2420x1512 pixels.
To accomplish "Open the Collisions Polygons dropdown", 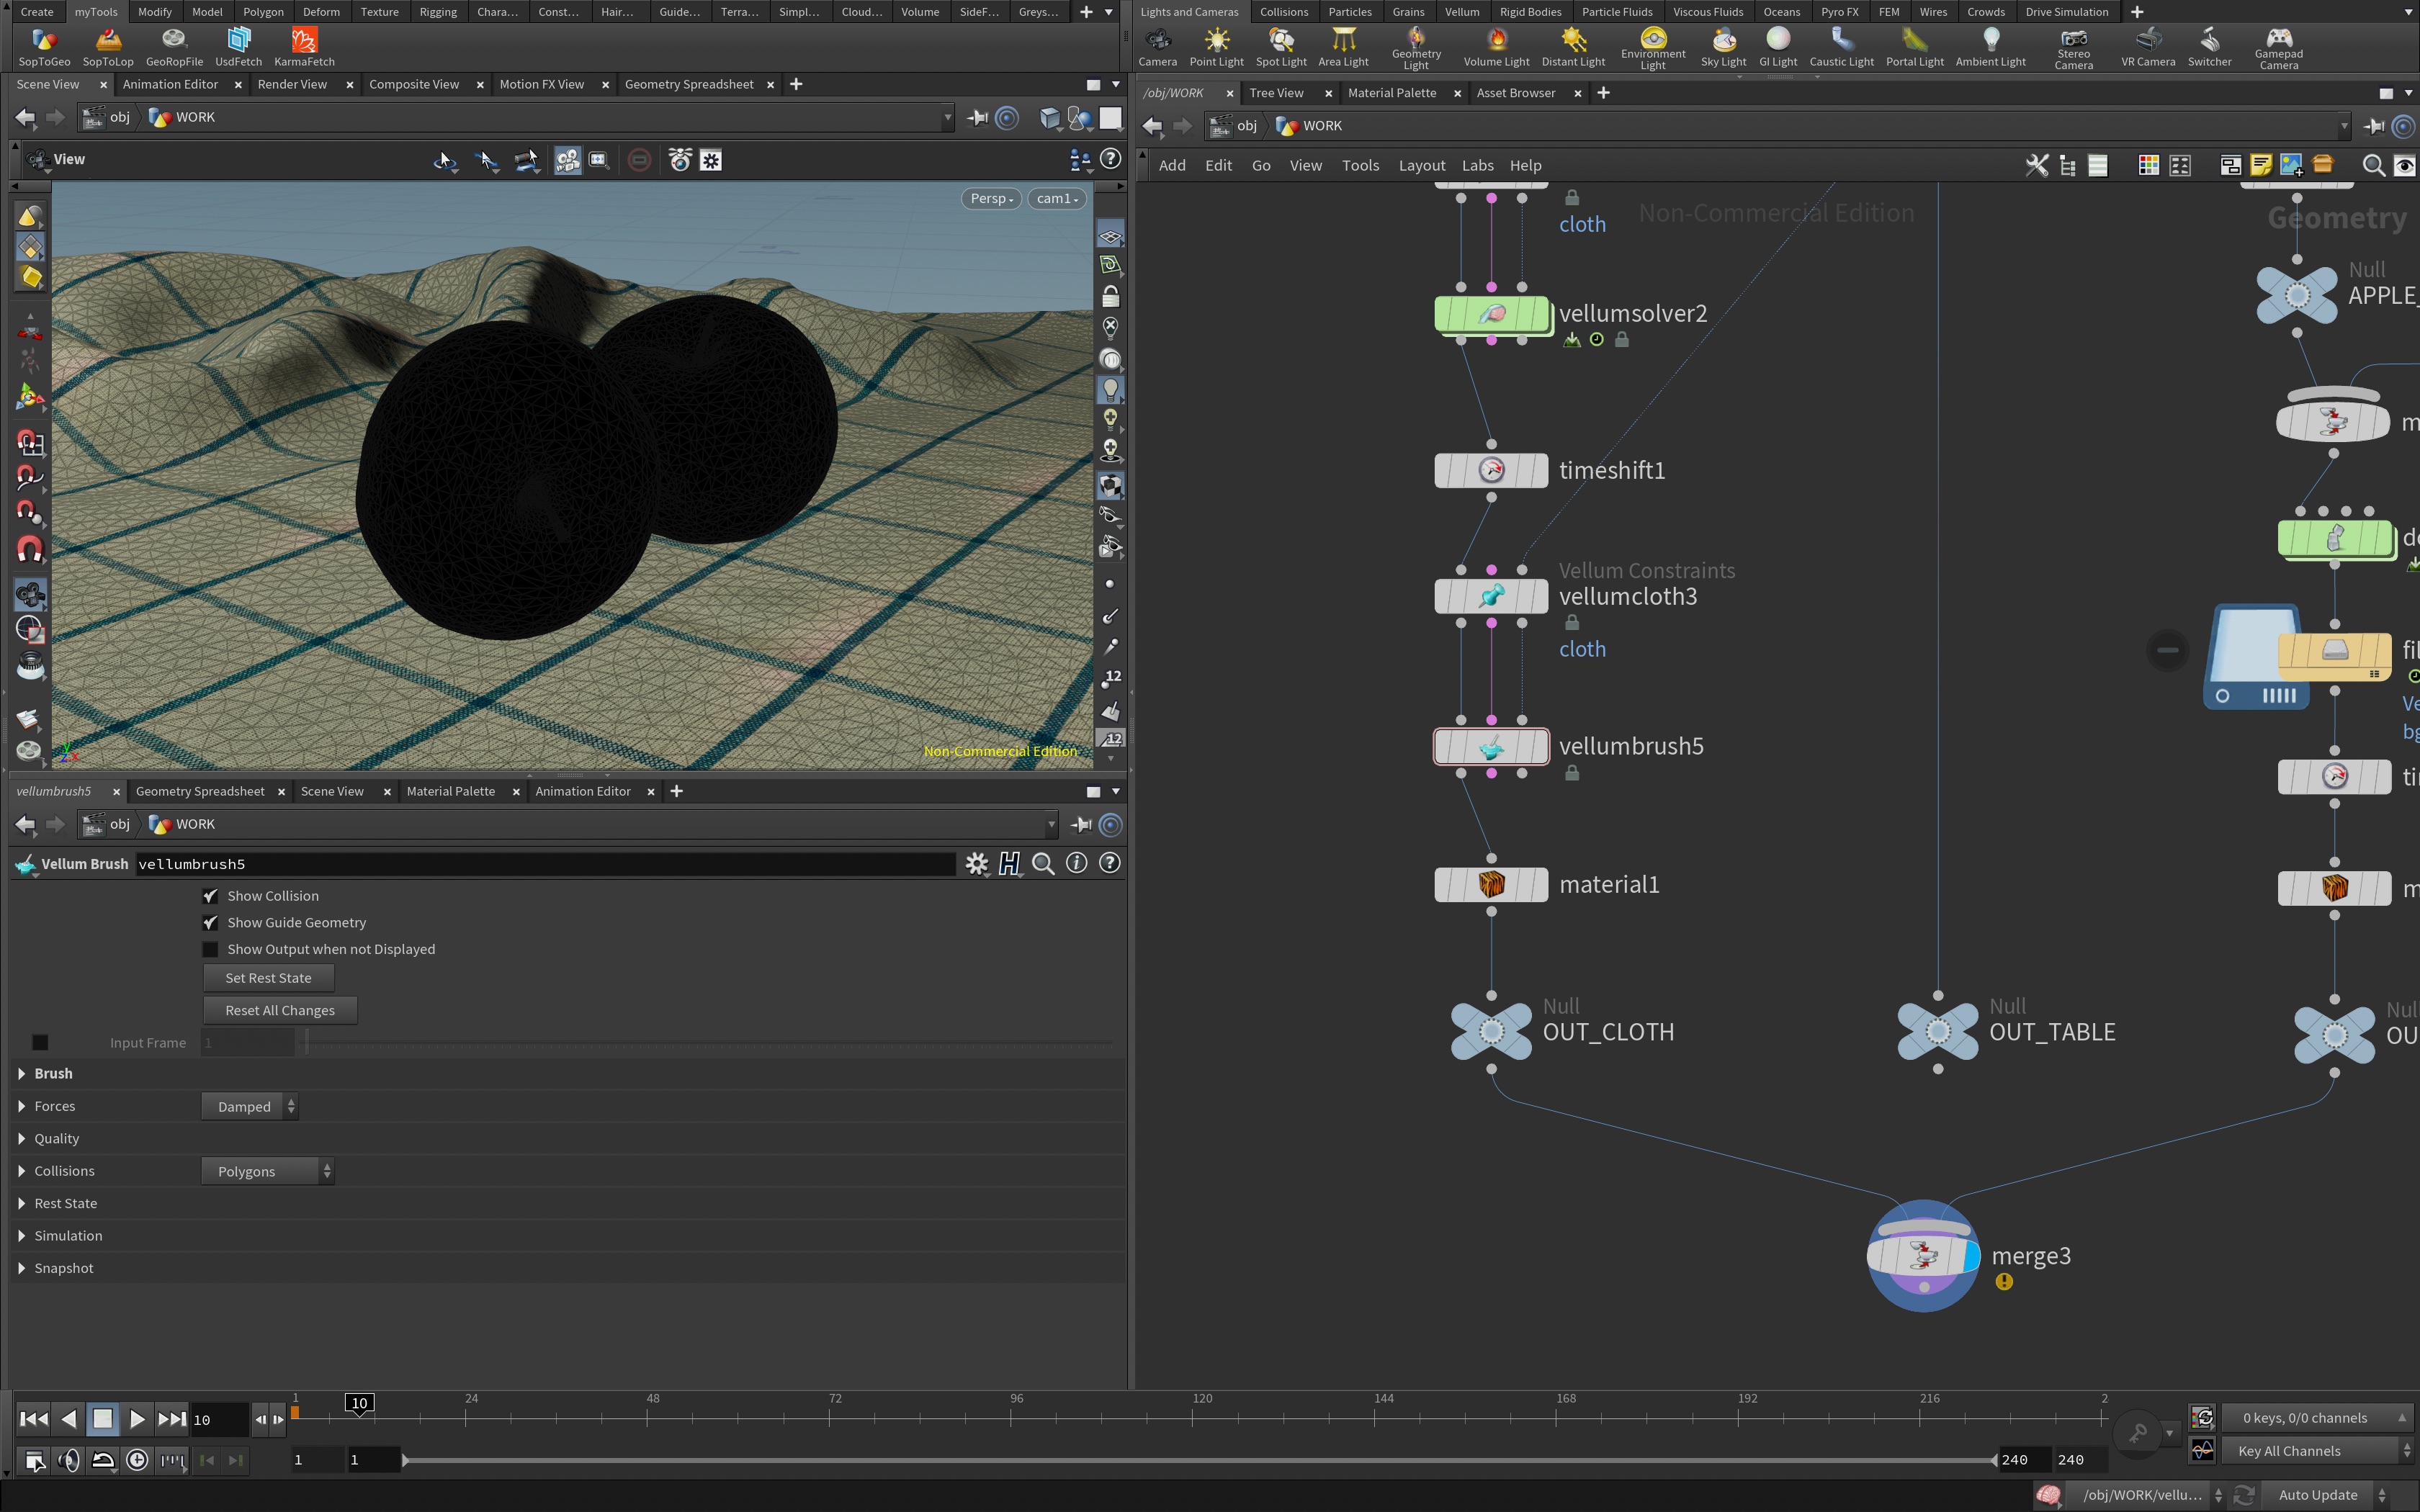I will 268,1172.
